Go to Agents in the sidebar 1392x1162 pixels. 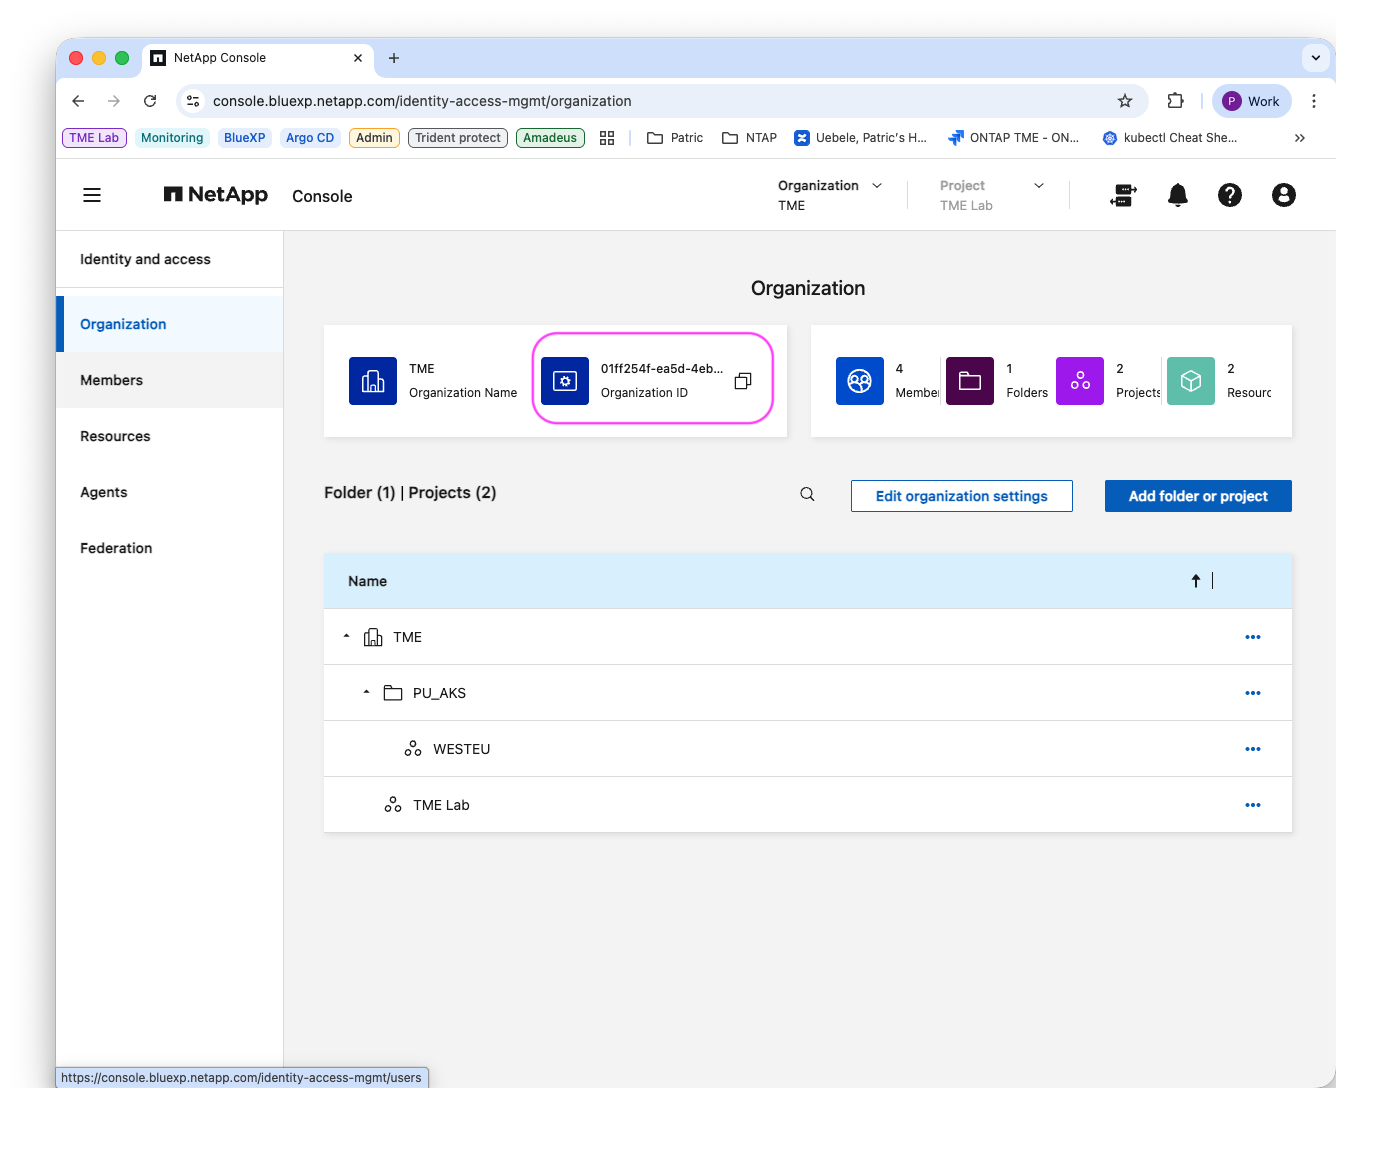click(x=170, y=492)
